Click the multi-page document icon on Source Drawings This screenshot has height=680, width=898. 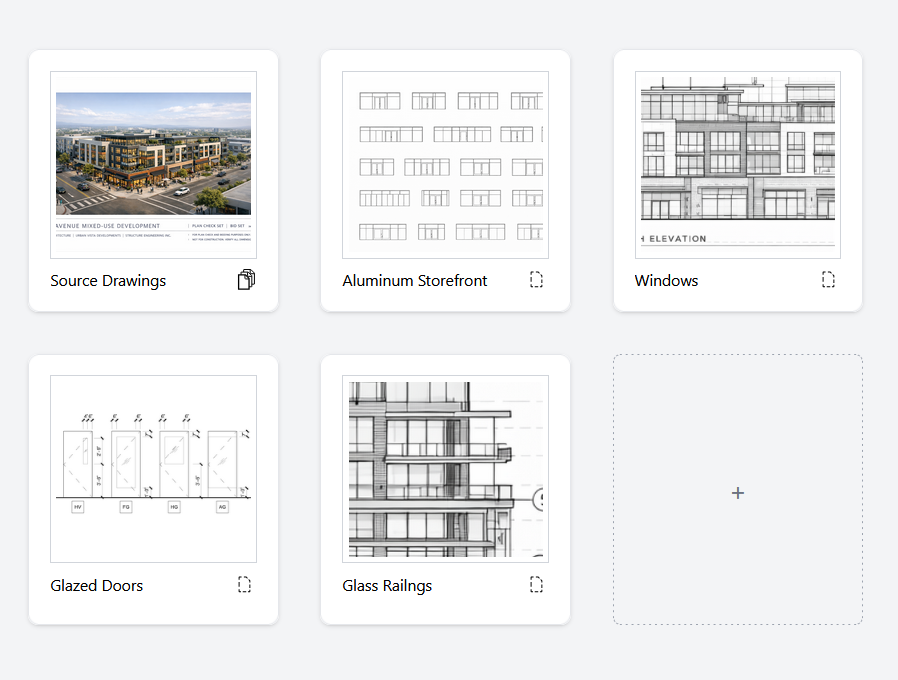tap(246, 280)
